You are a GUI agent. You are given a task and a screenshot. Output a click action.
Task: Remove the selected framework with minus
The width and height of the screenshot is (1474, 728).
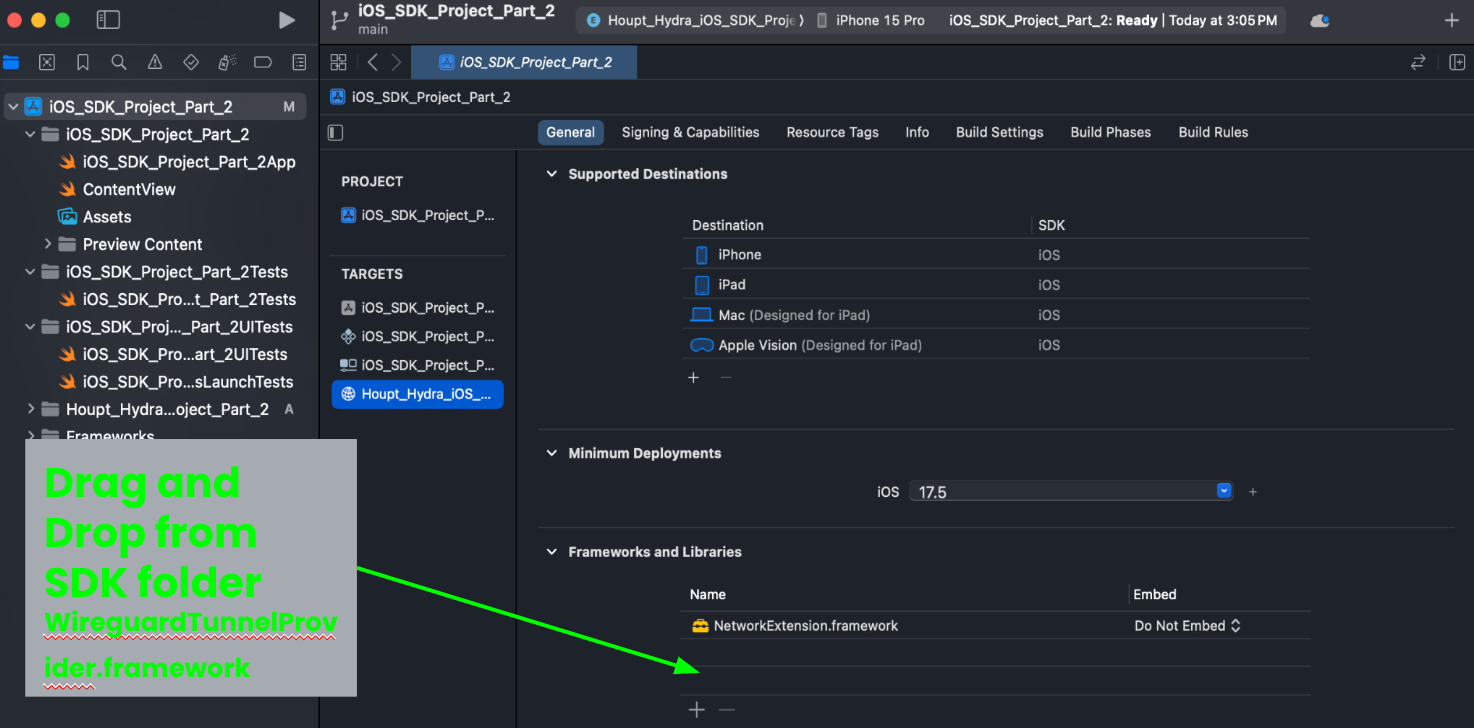(727, 710)
